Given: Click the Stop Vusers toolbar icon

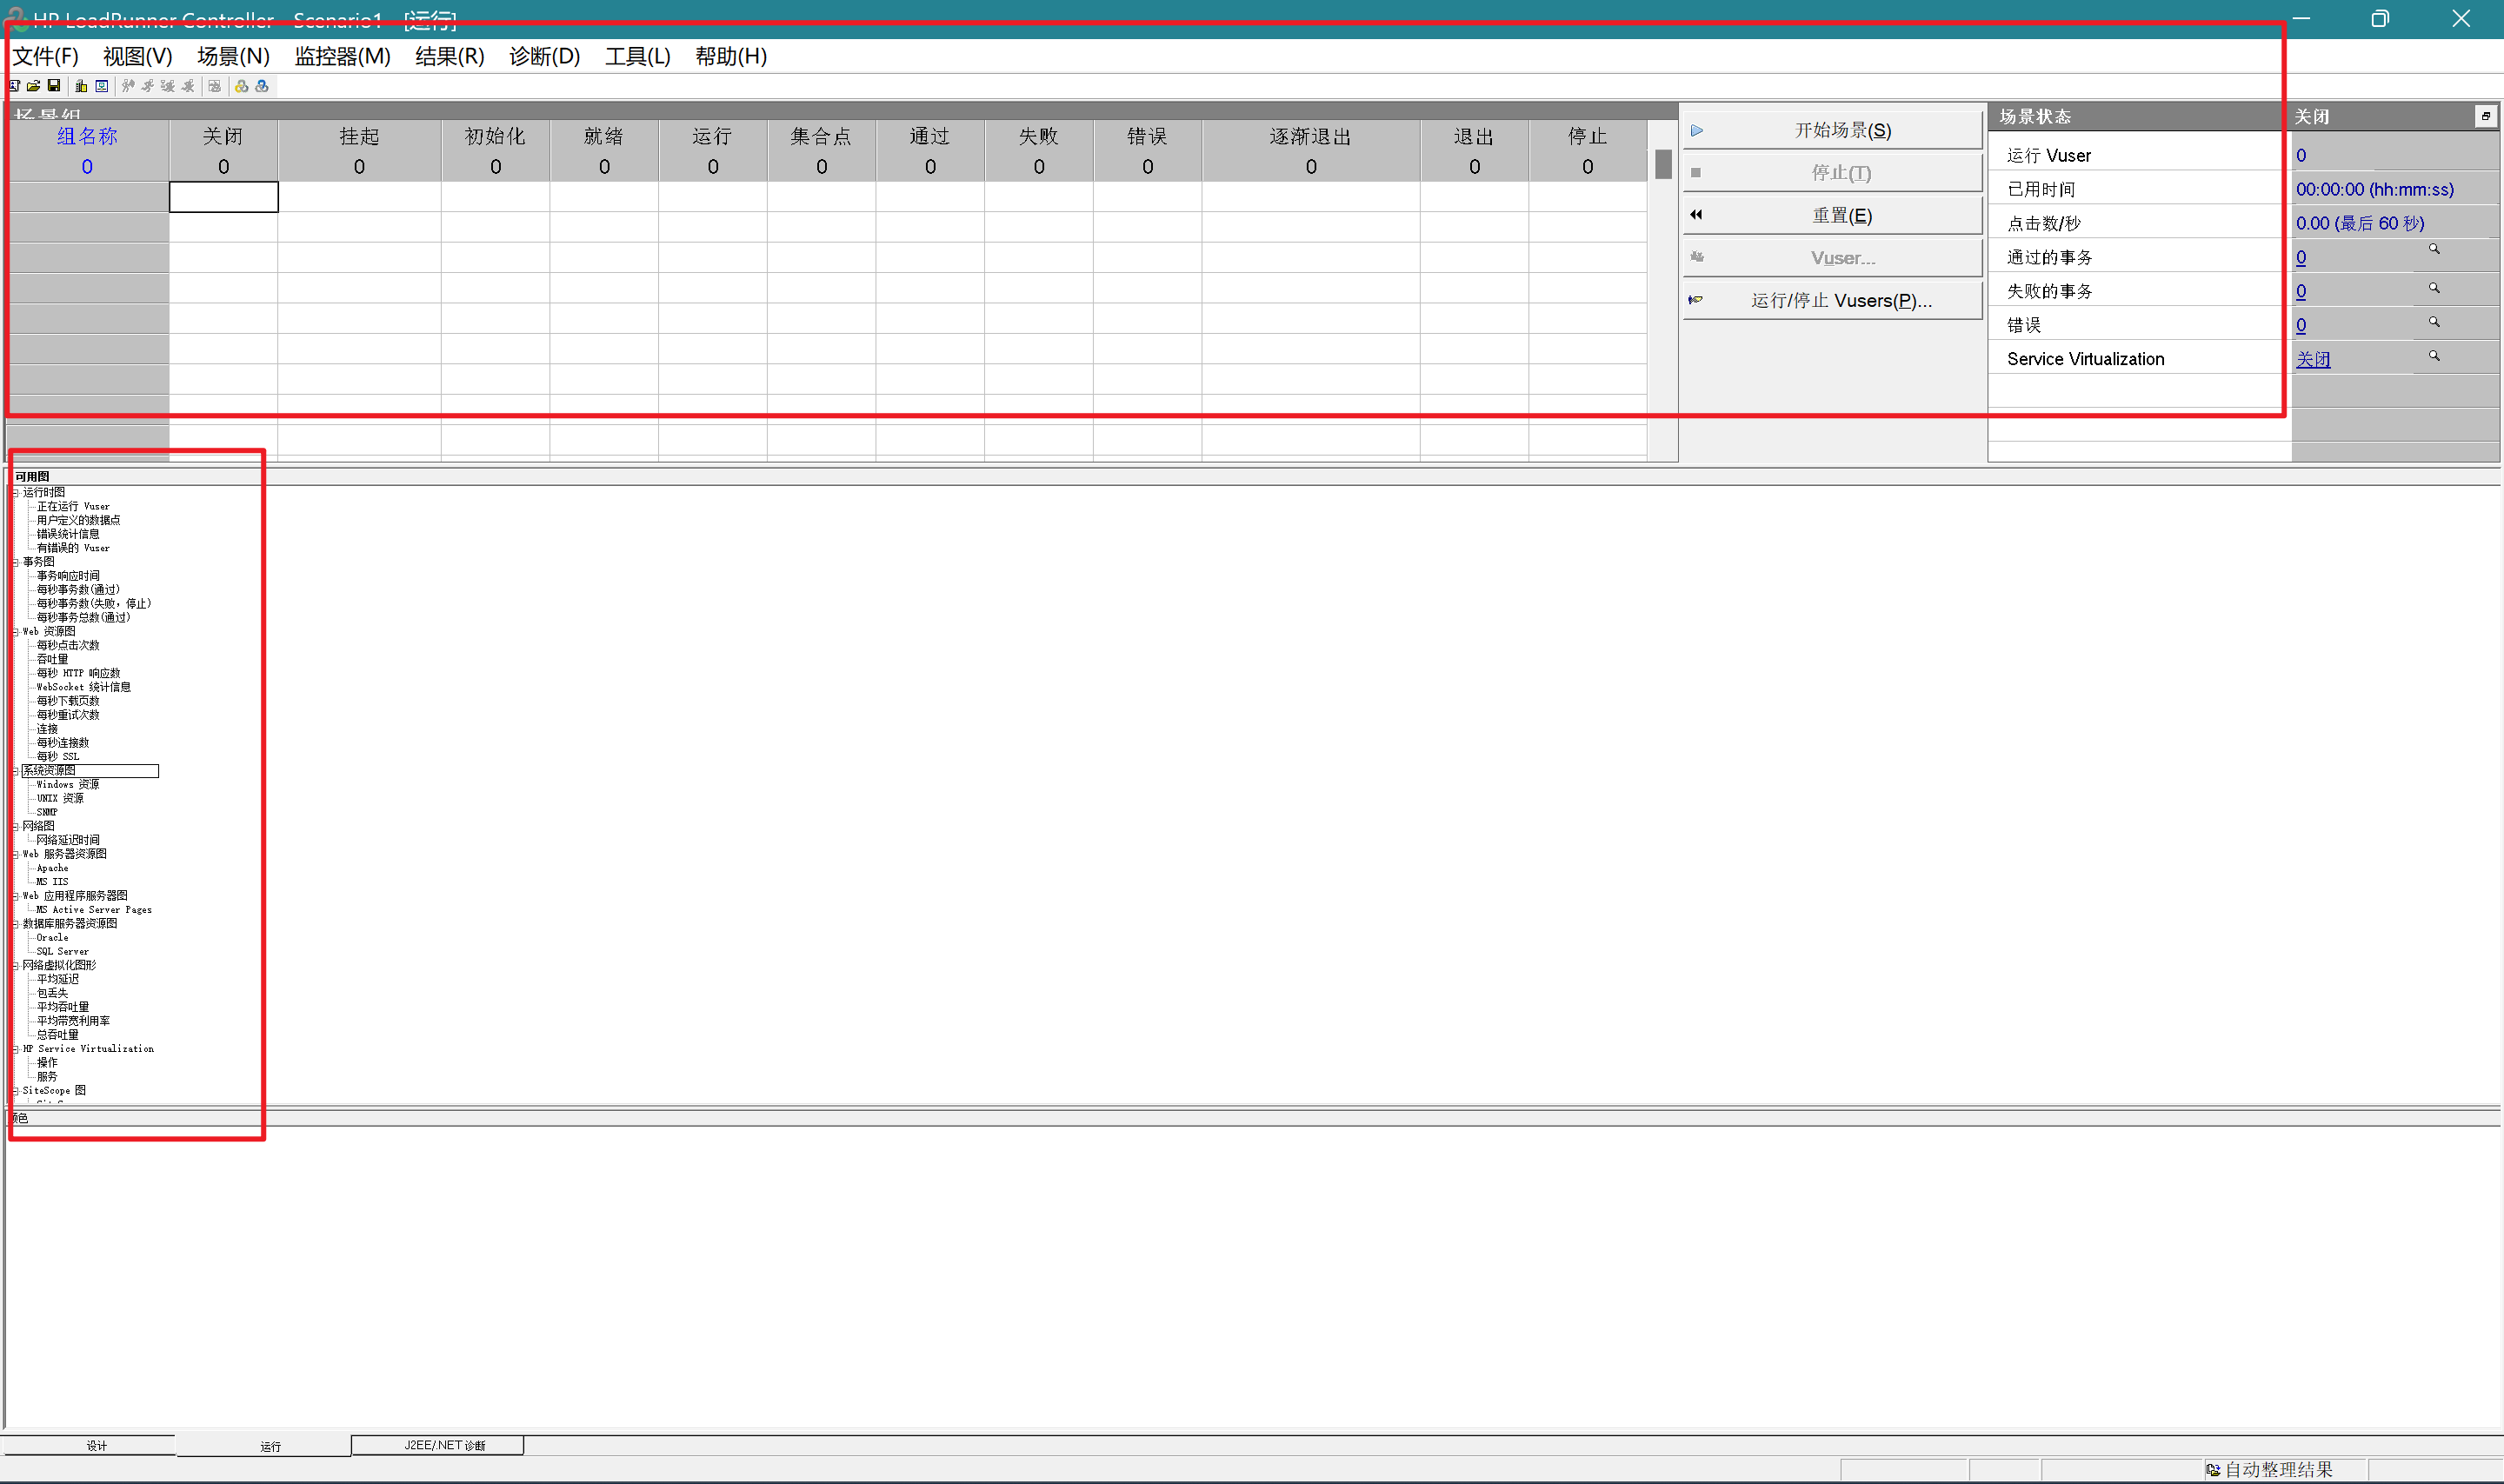Looking at the screenshot, I should [x=188, y=86].
